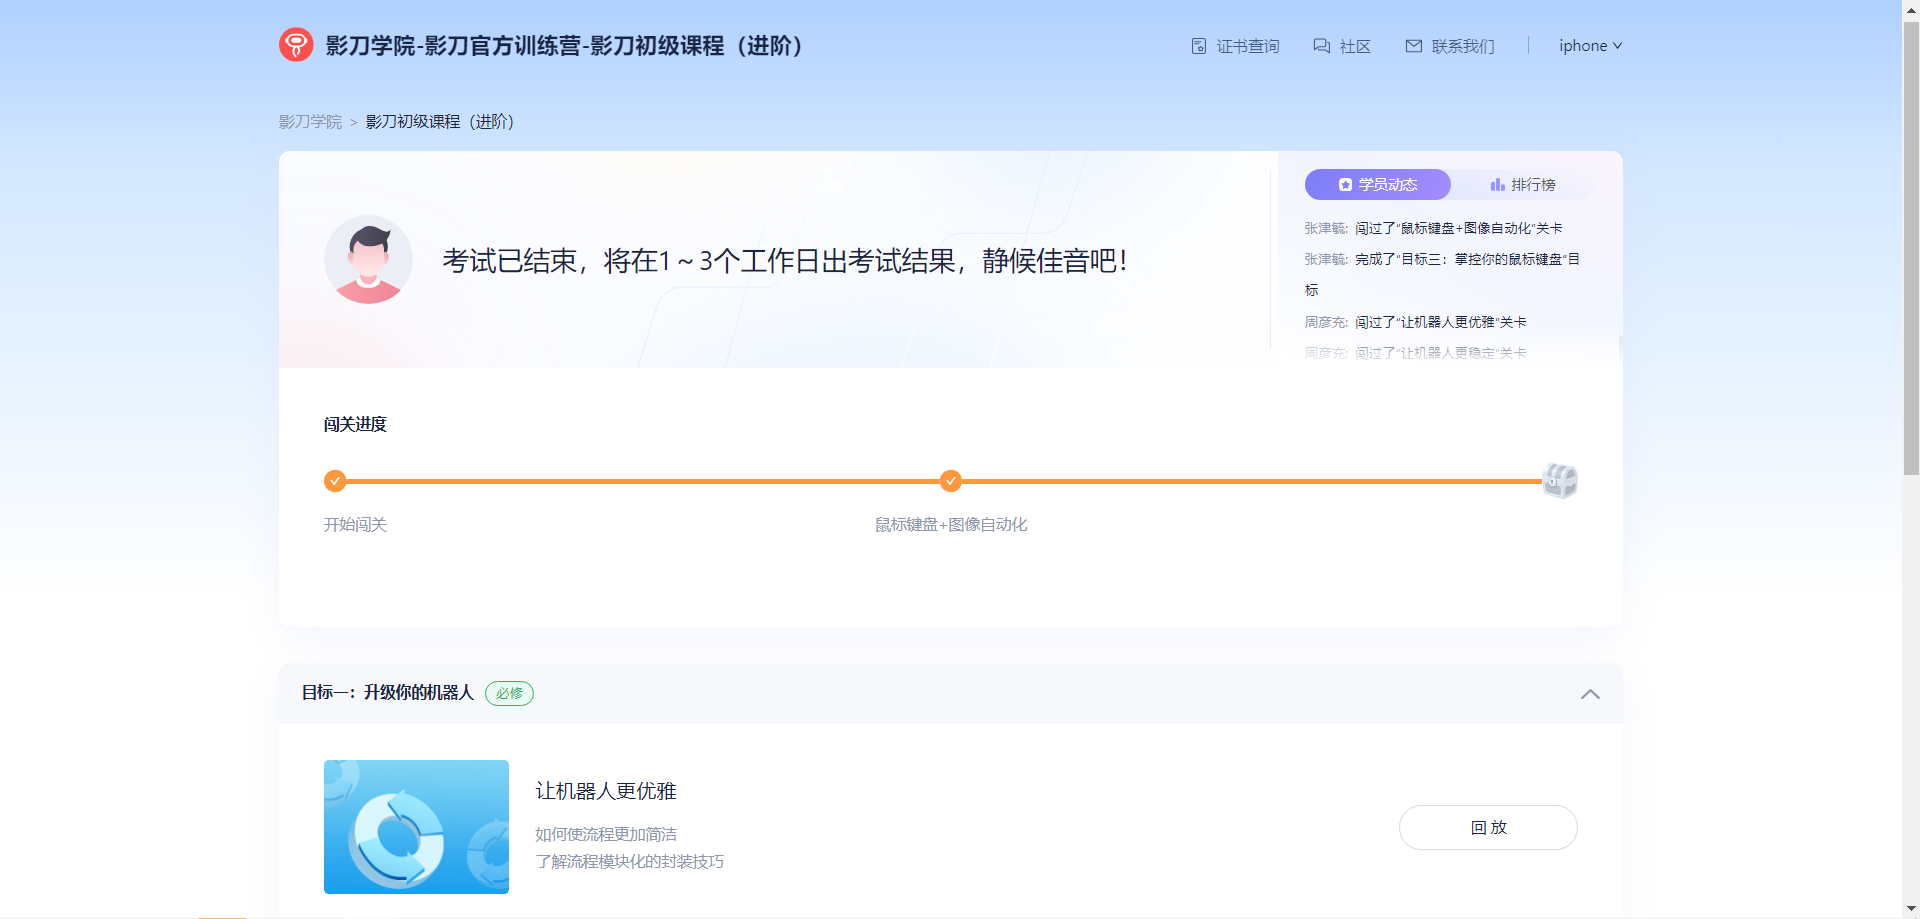Collapse the 目标一 section chevron
1920x919 pixels.
(1590, 694)
